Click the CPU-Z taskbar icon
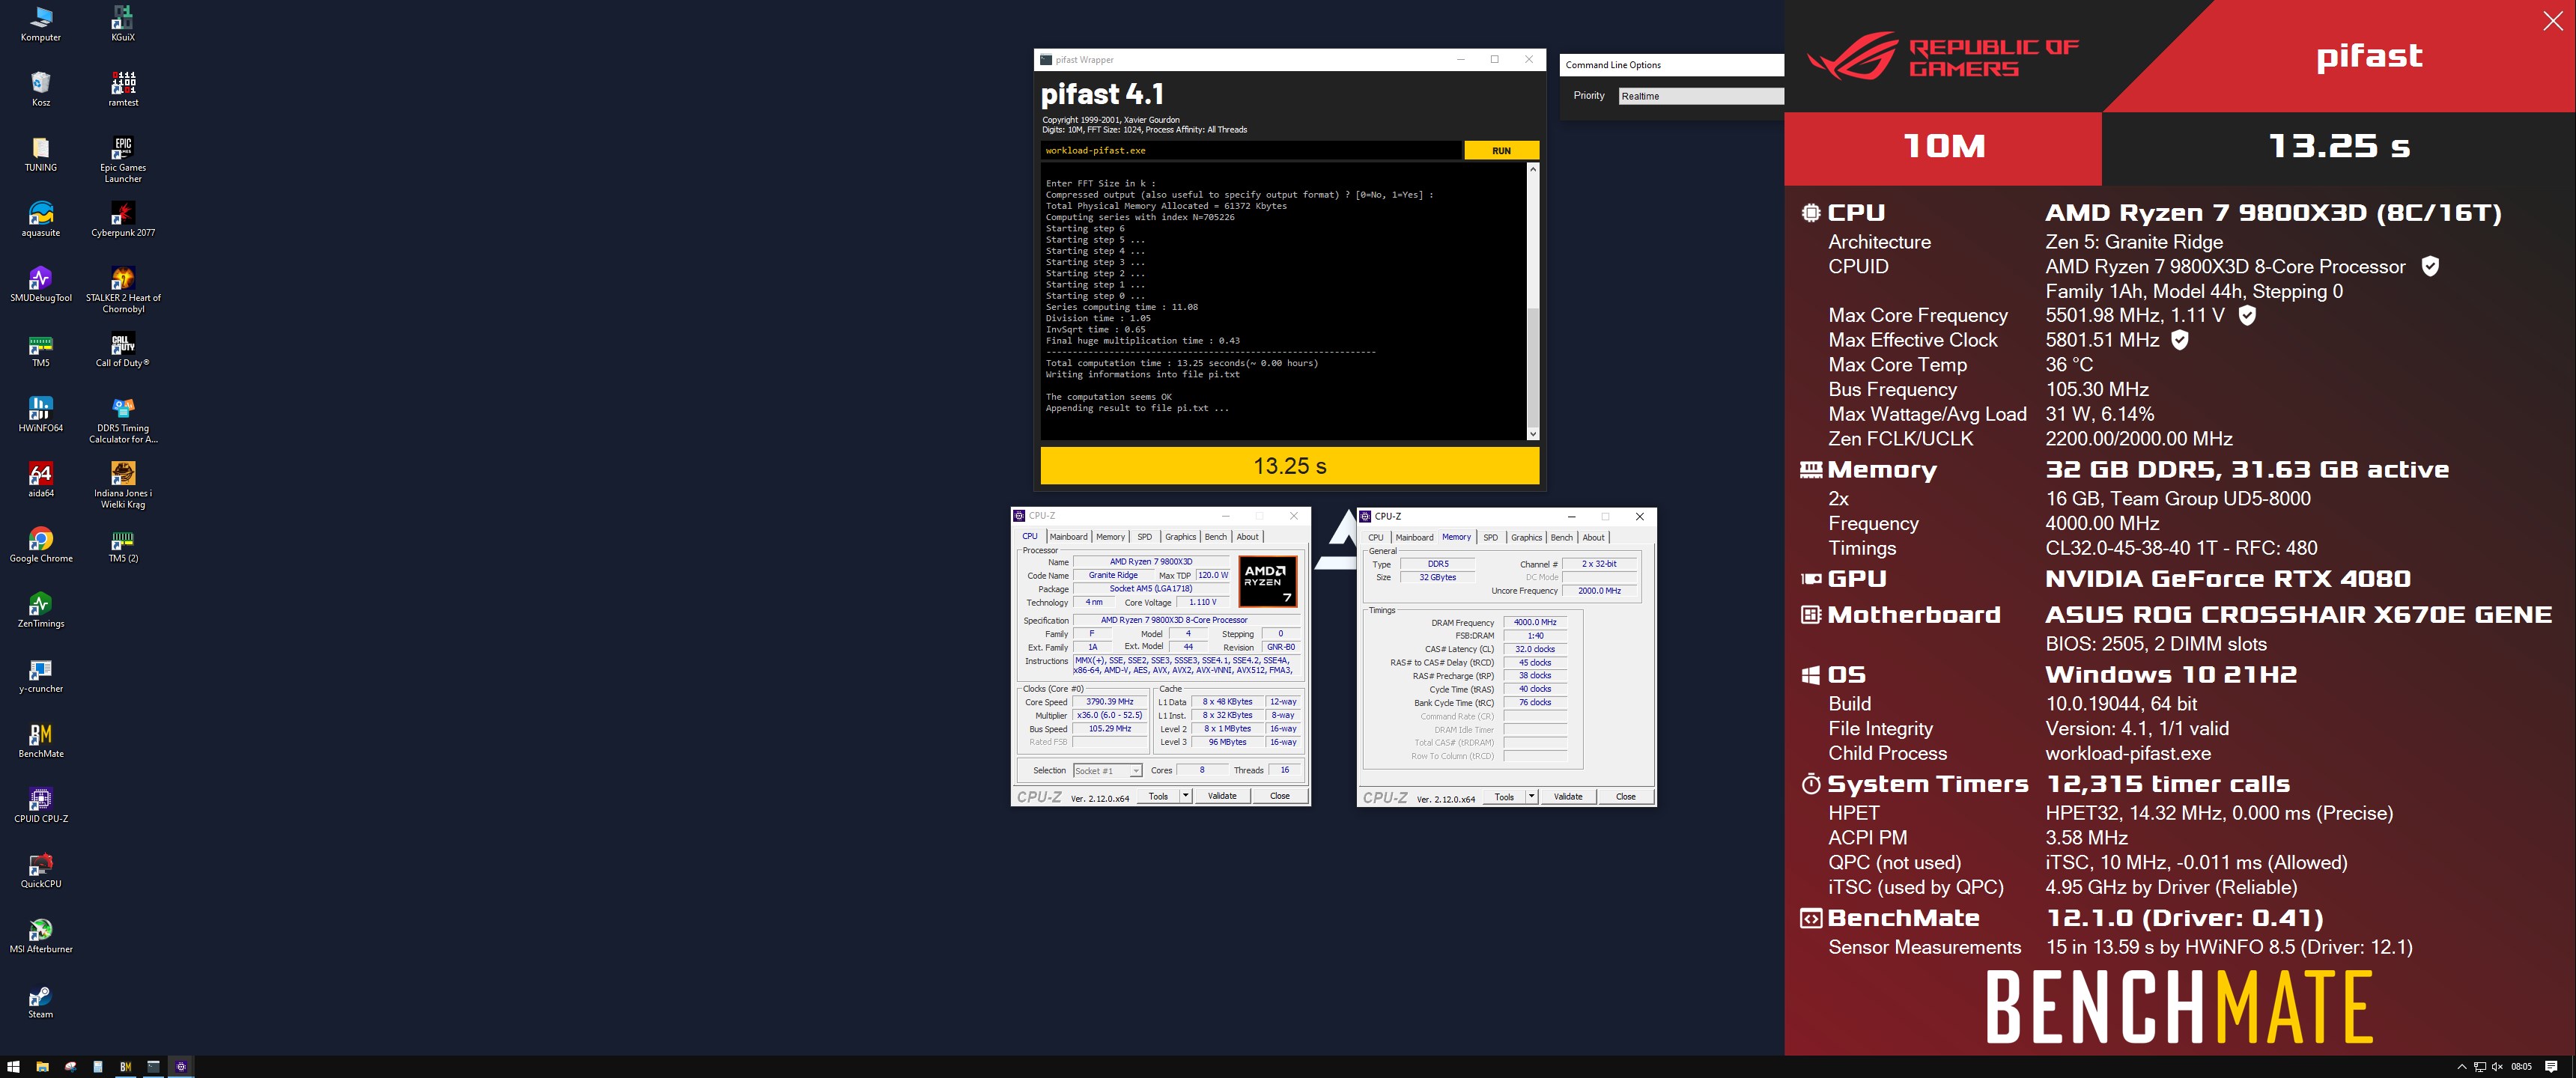The width and height of the screenshot is (2576, 1078). (x=181, y=1067)
